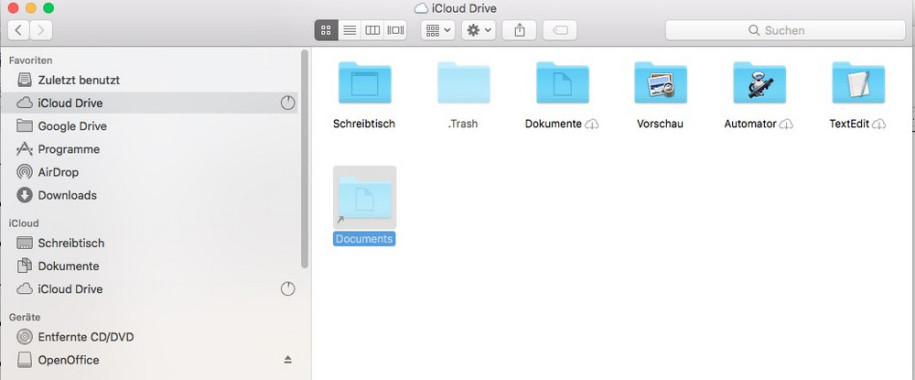Select the Dokumente folder icon
The height and width of the screenshot is (380, 915).
(563, 82)
